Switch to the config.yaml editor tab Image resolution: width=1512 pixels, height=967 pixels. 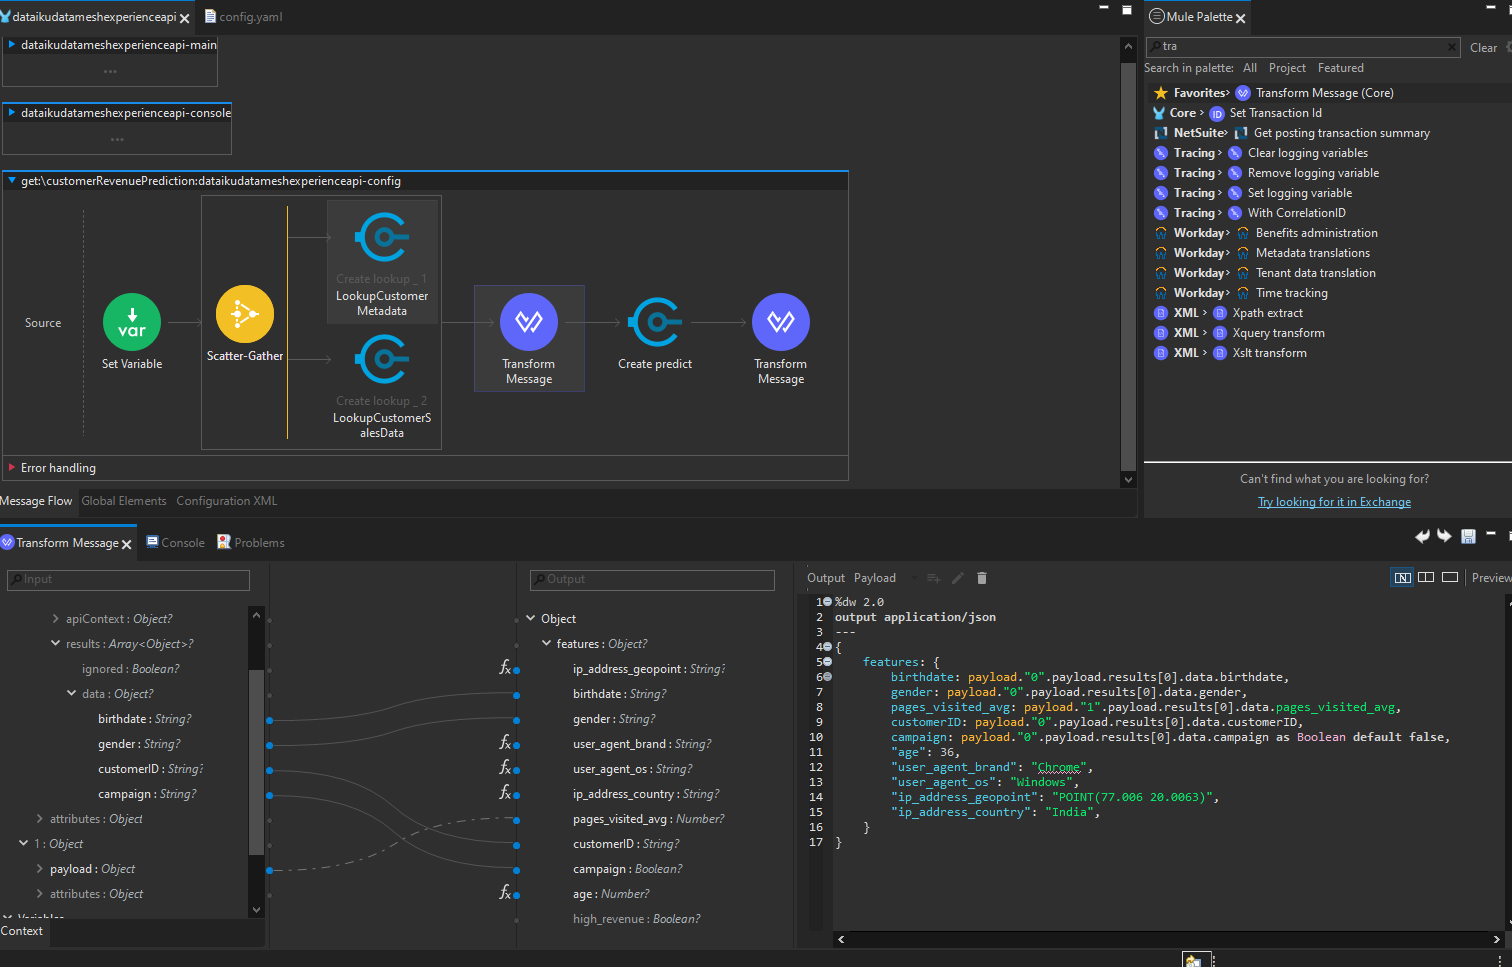click(243, 17)
